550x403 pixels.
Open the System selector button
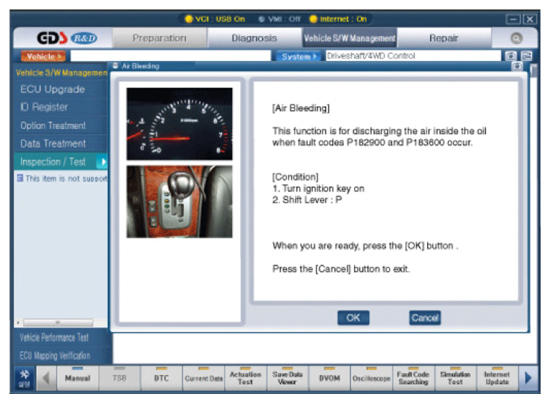(x=298, y=56)
